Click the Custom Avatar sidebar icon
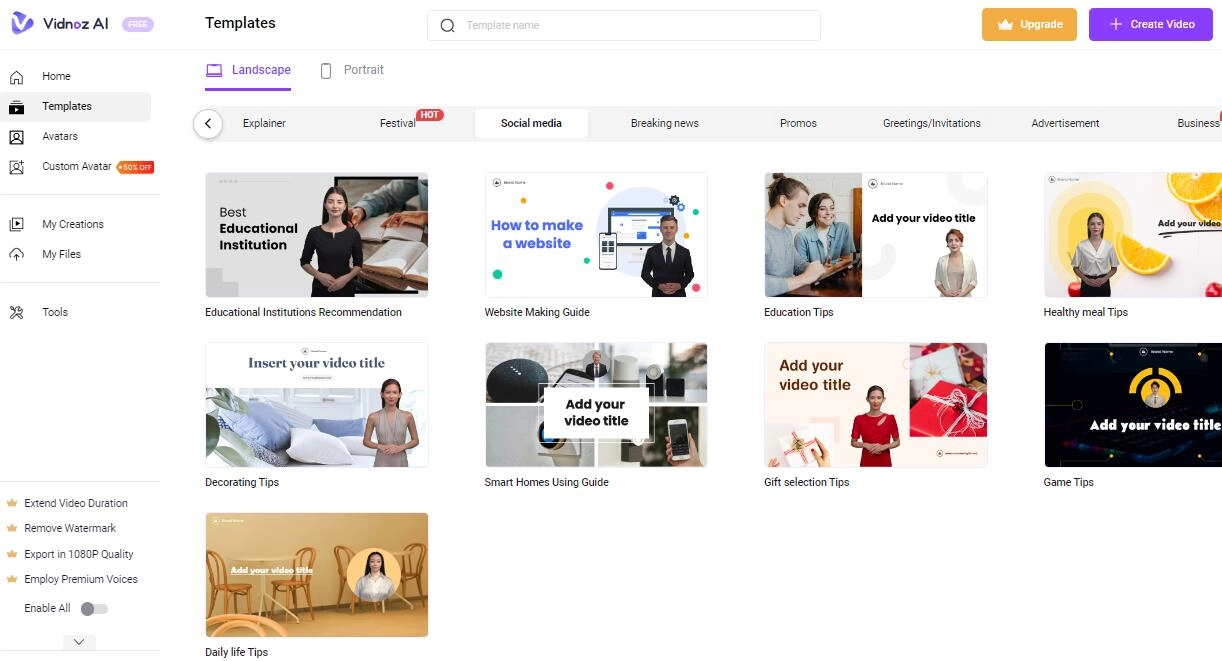Viewport: 1222px width, 661px height. coord(16,167)
